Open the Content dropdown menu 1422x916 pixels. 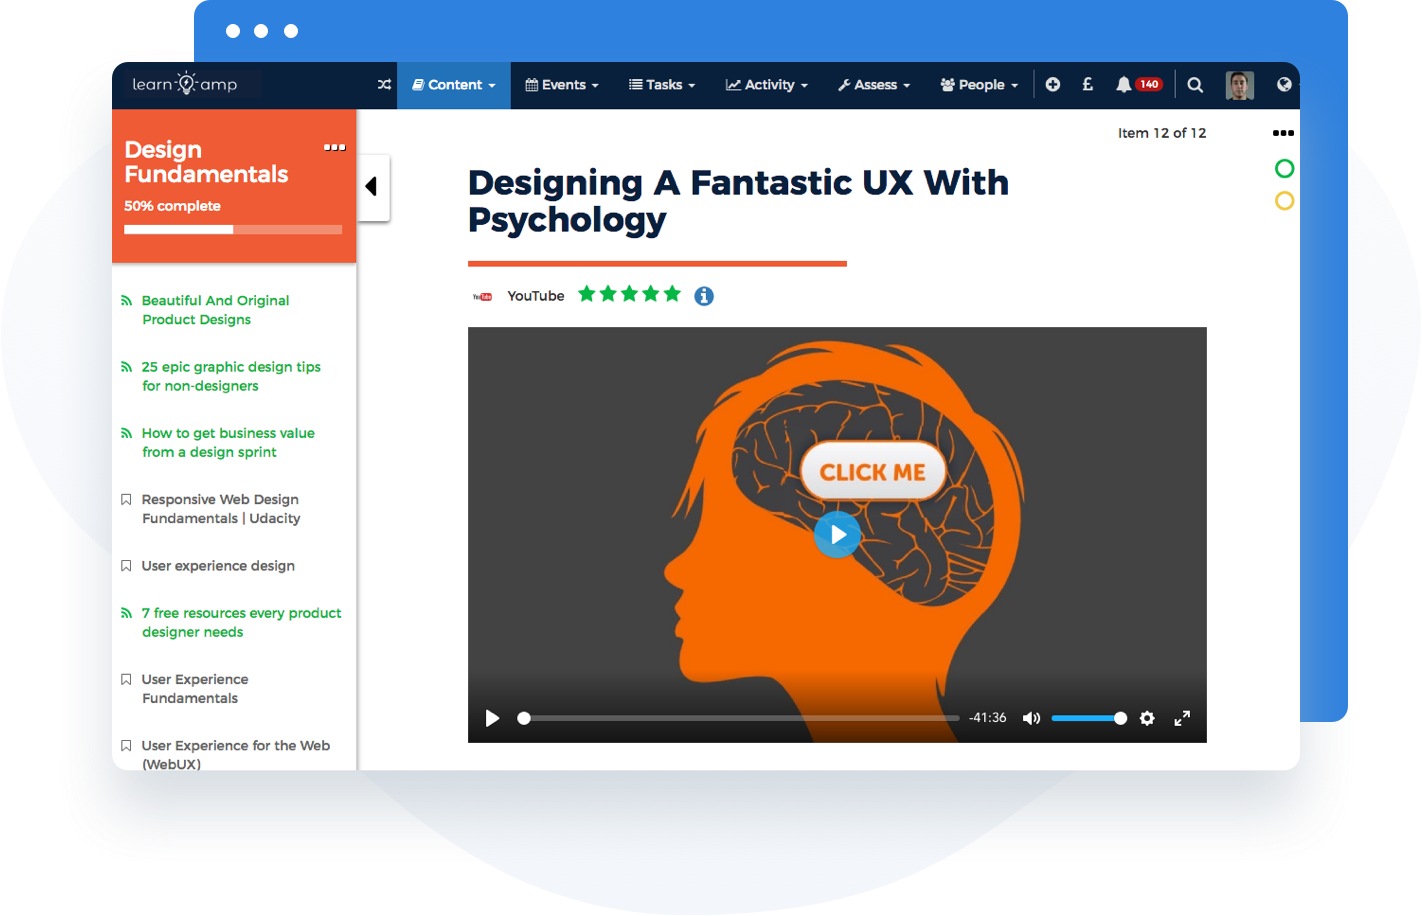453,85
